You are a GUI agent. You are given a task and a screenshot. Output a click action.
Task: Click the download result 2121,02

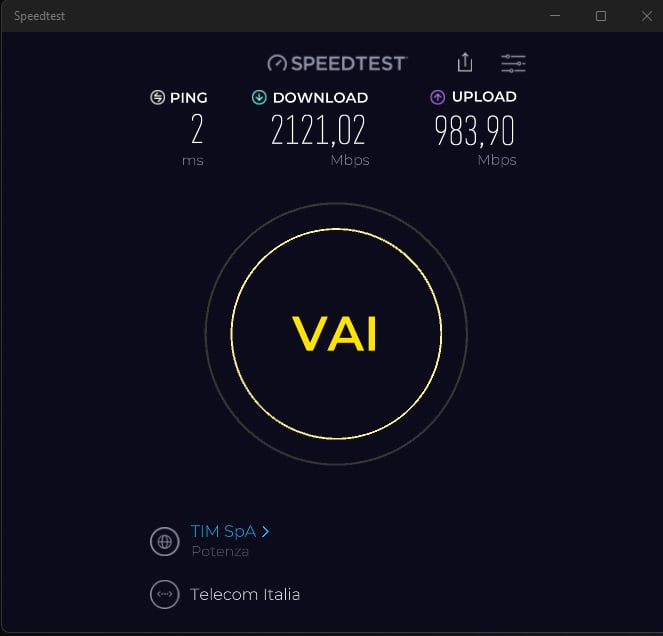click(x=318, y=130)
